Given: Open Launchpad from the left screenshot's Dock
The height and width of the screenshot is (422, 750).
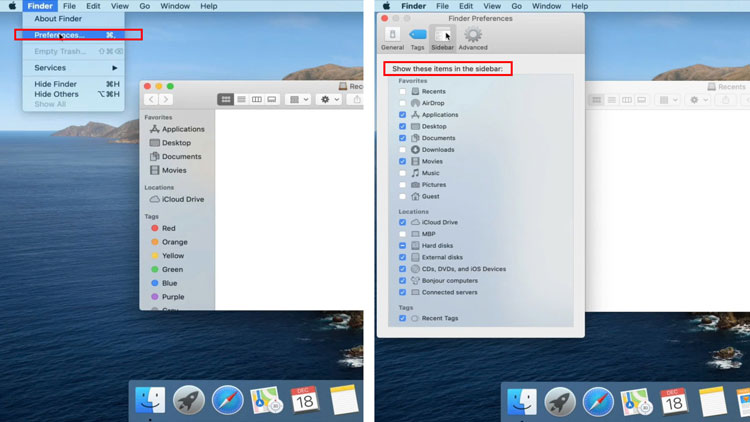Looking at the screenshot, I should pos(189,400).
